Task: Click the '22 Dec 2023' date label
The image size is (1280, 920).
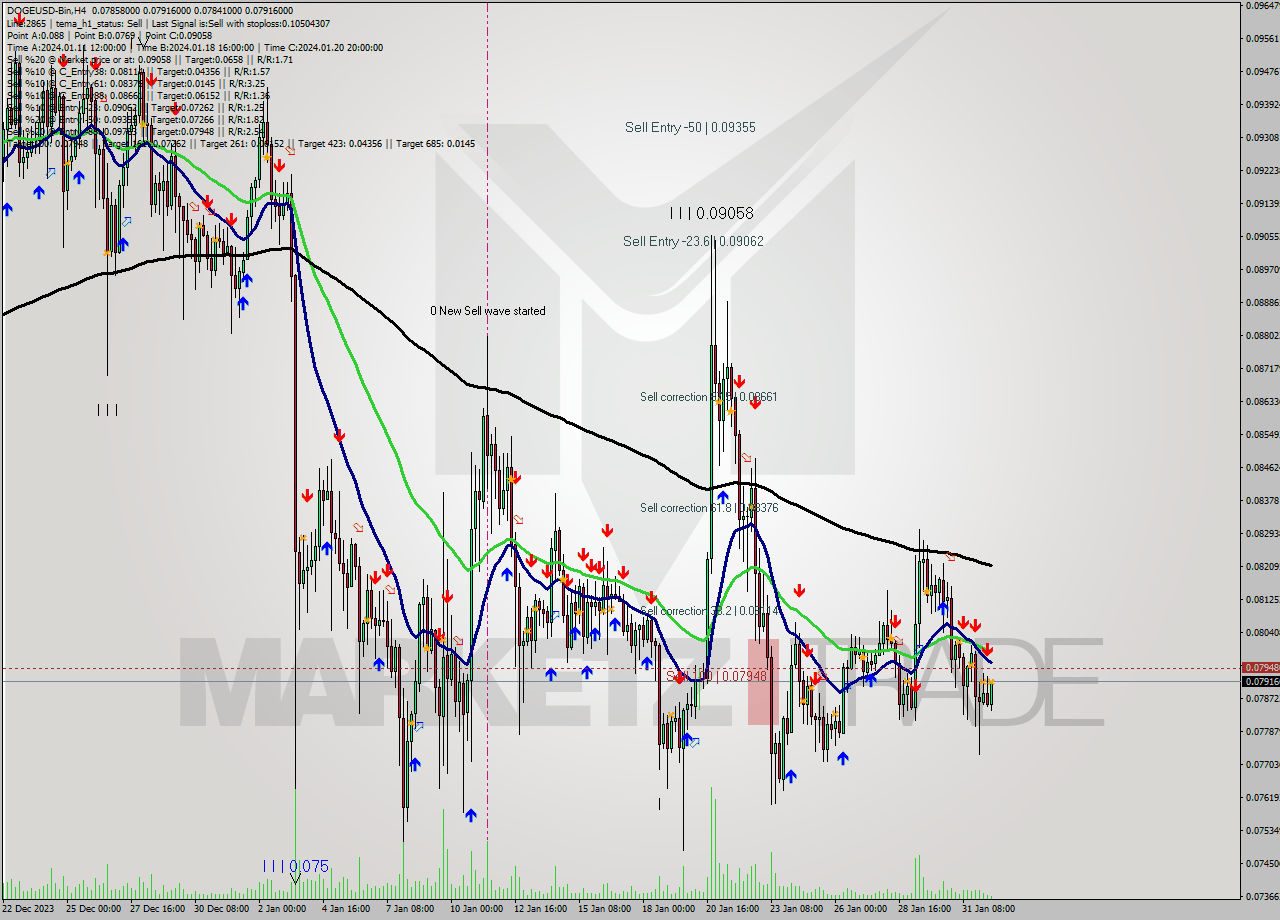Action: click(29, 909)
